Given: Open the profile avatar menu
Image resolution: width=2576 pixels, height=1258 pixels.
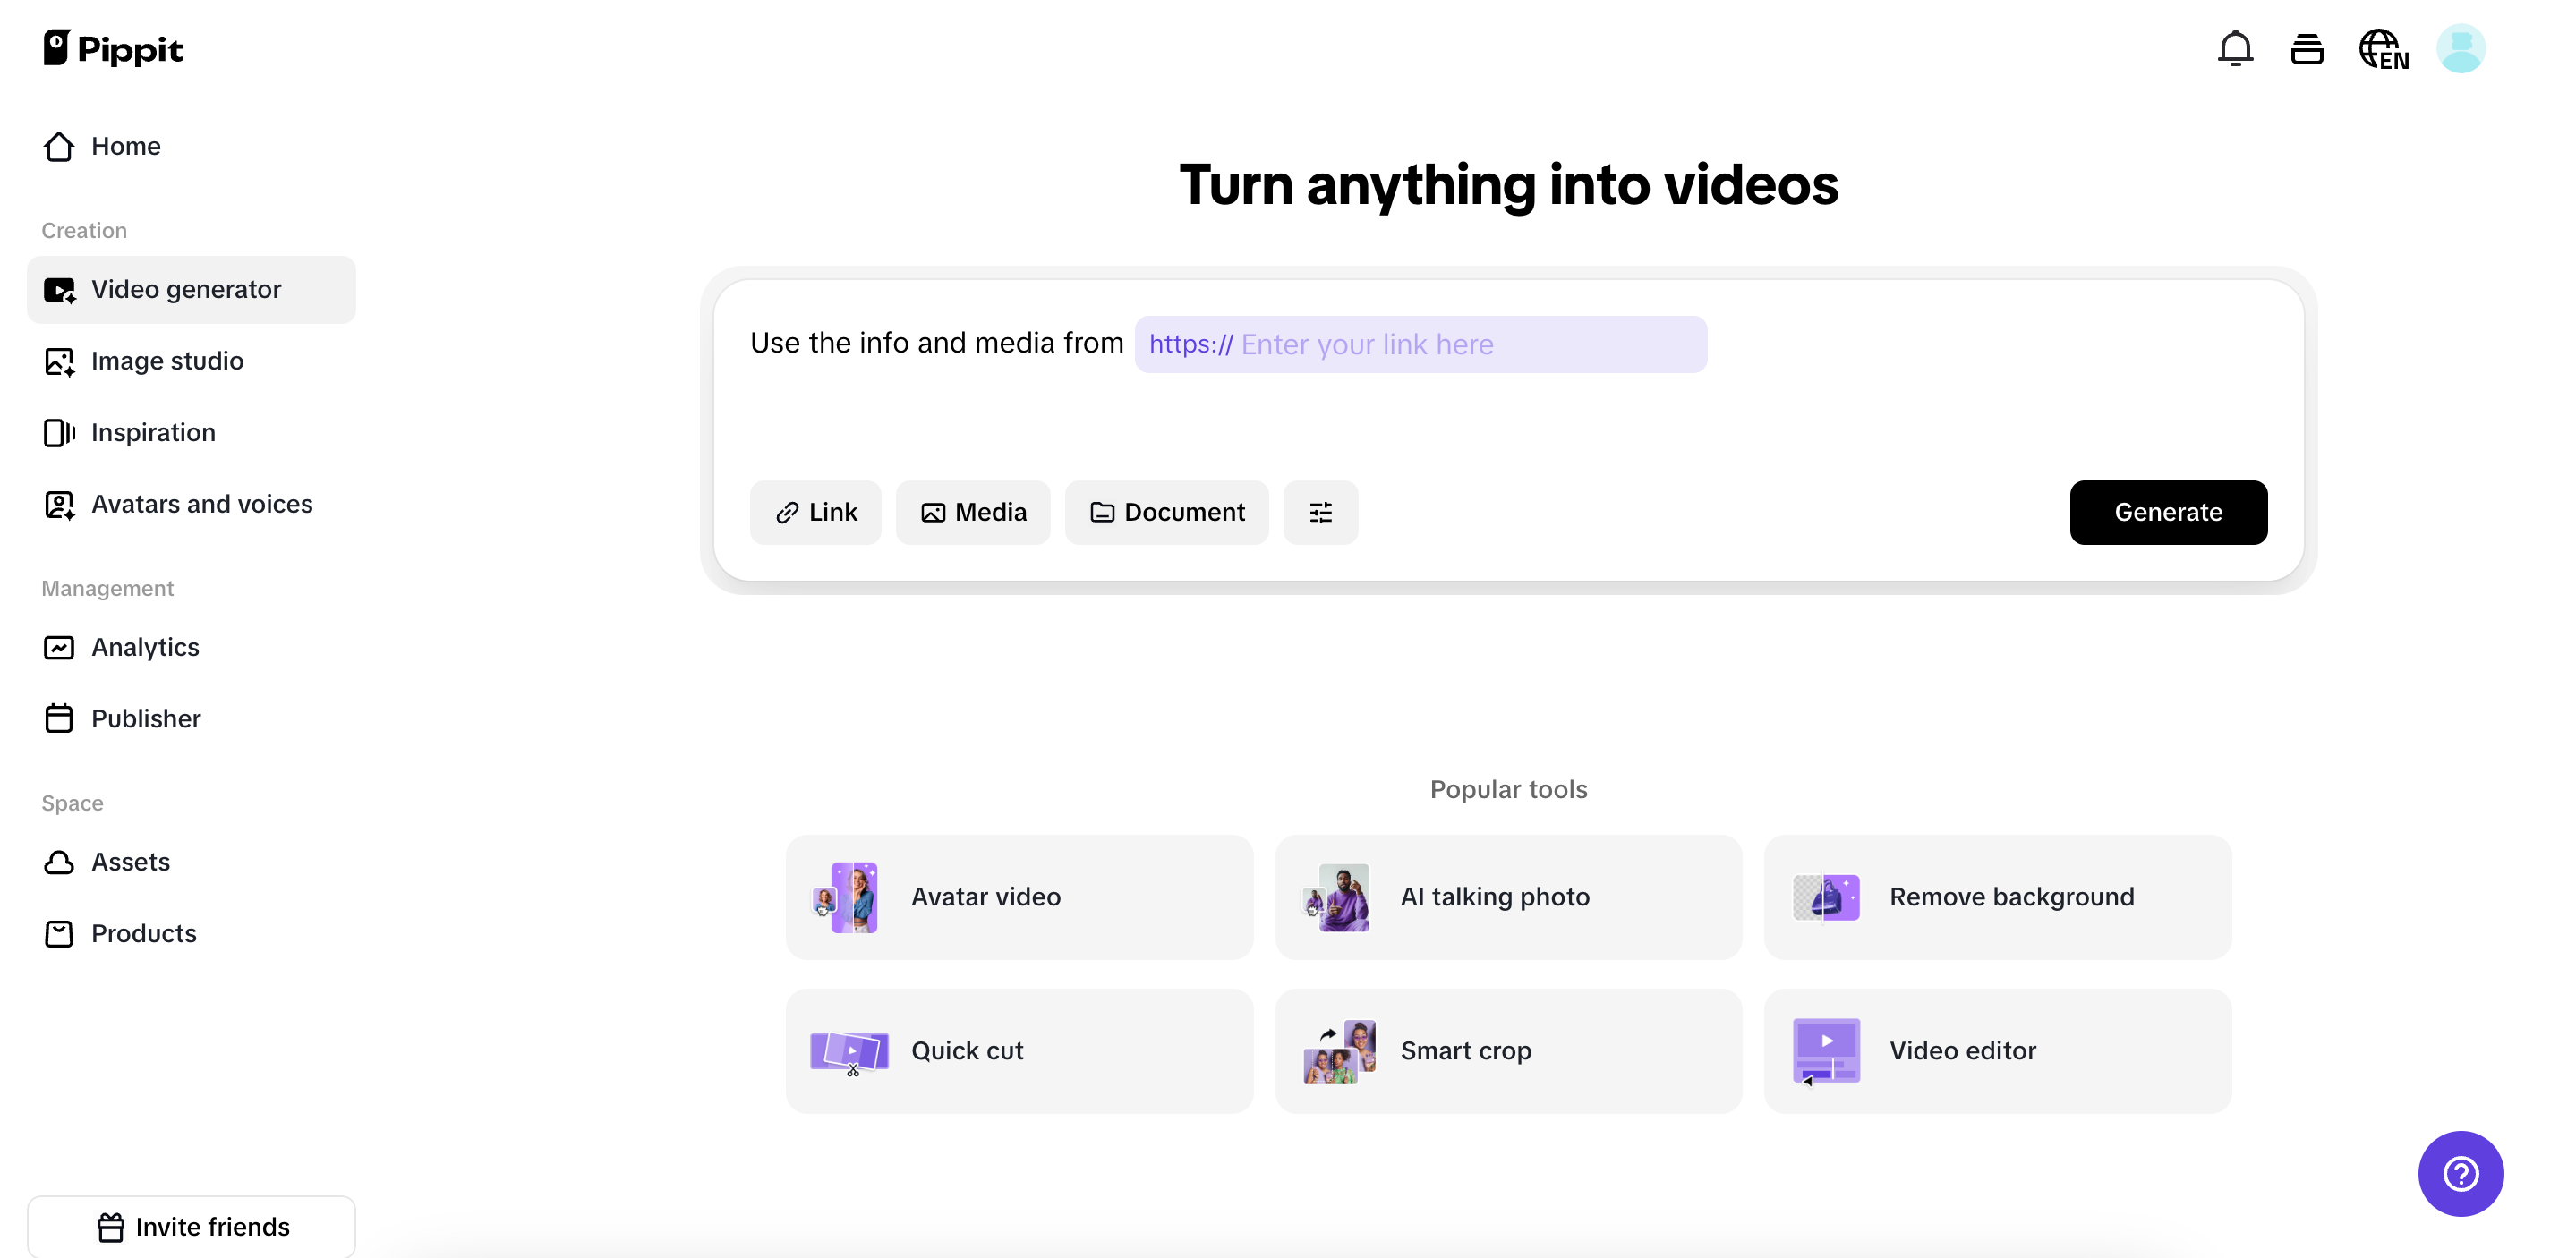Looking at the screenshot, I should click(2460, 48).
